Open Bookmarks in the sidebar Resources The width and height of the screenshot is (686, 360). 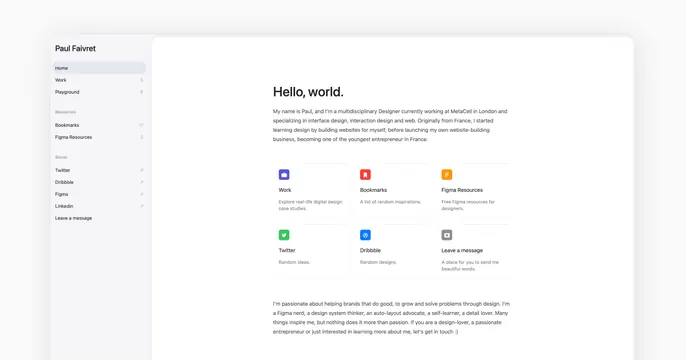(99, 125)
